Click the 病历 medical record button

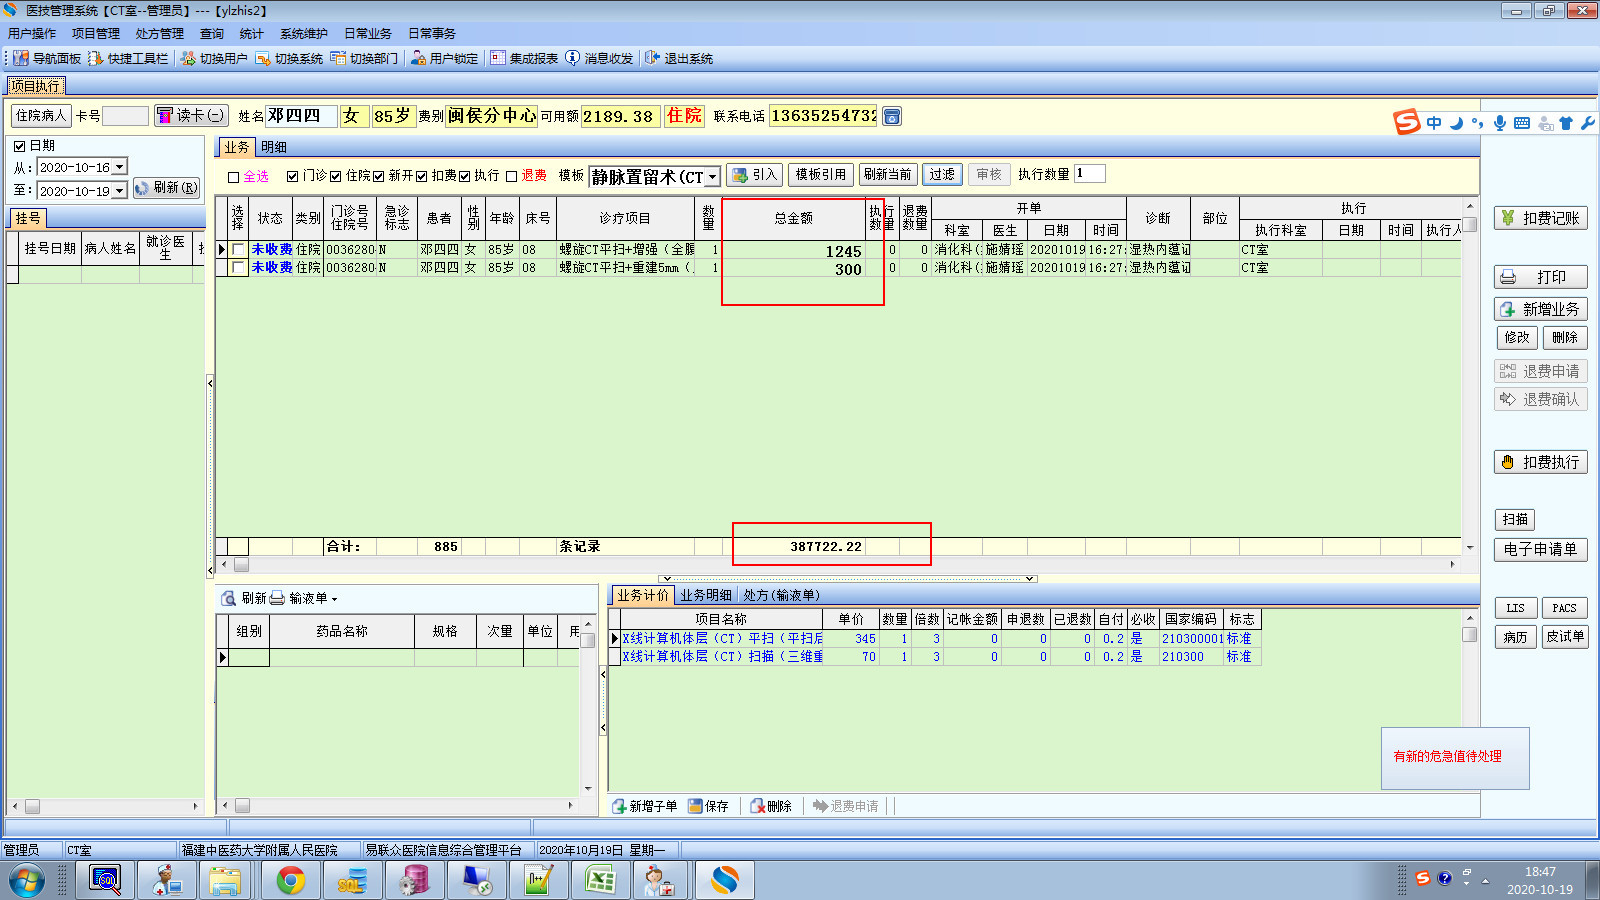coord(1516,637)
